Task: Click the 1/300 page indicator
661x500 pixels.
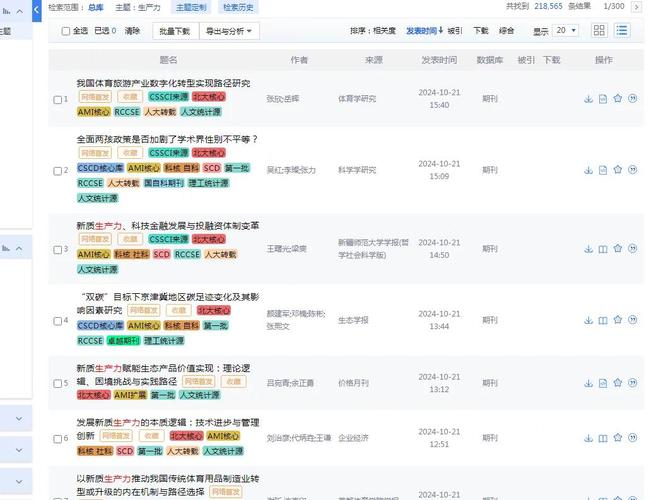Action: [x=614, y=6]
